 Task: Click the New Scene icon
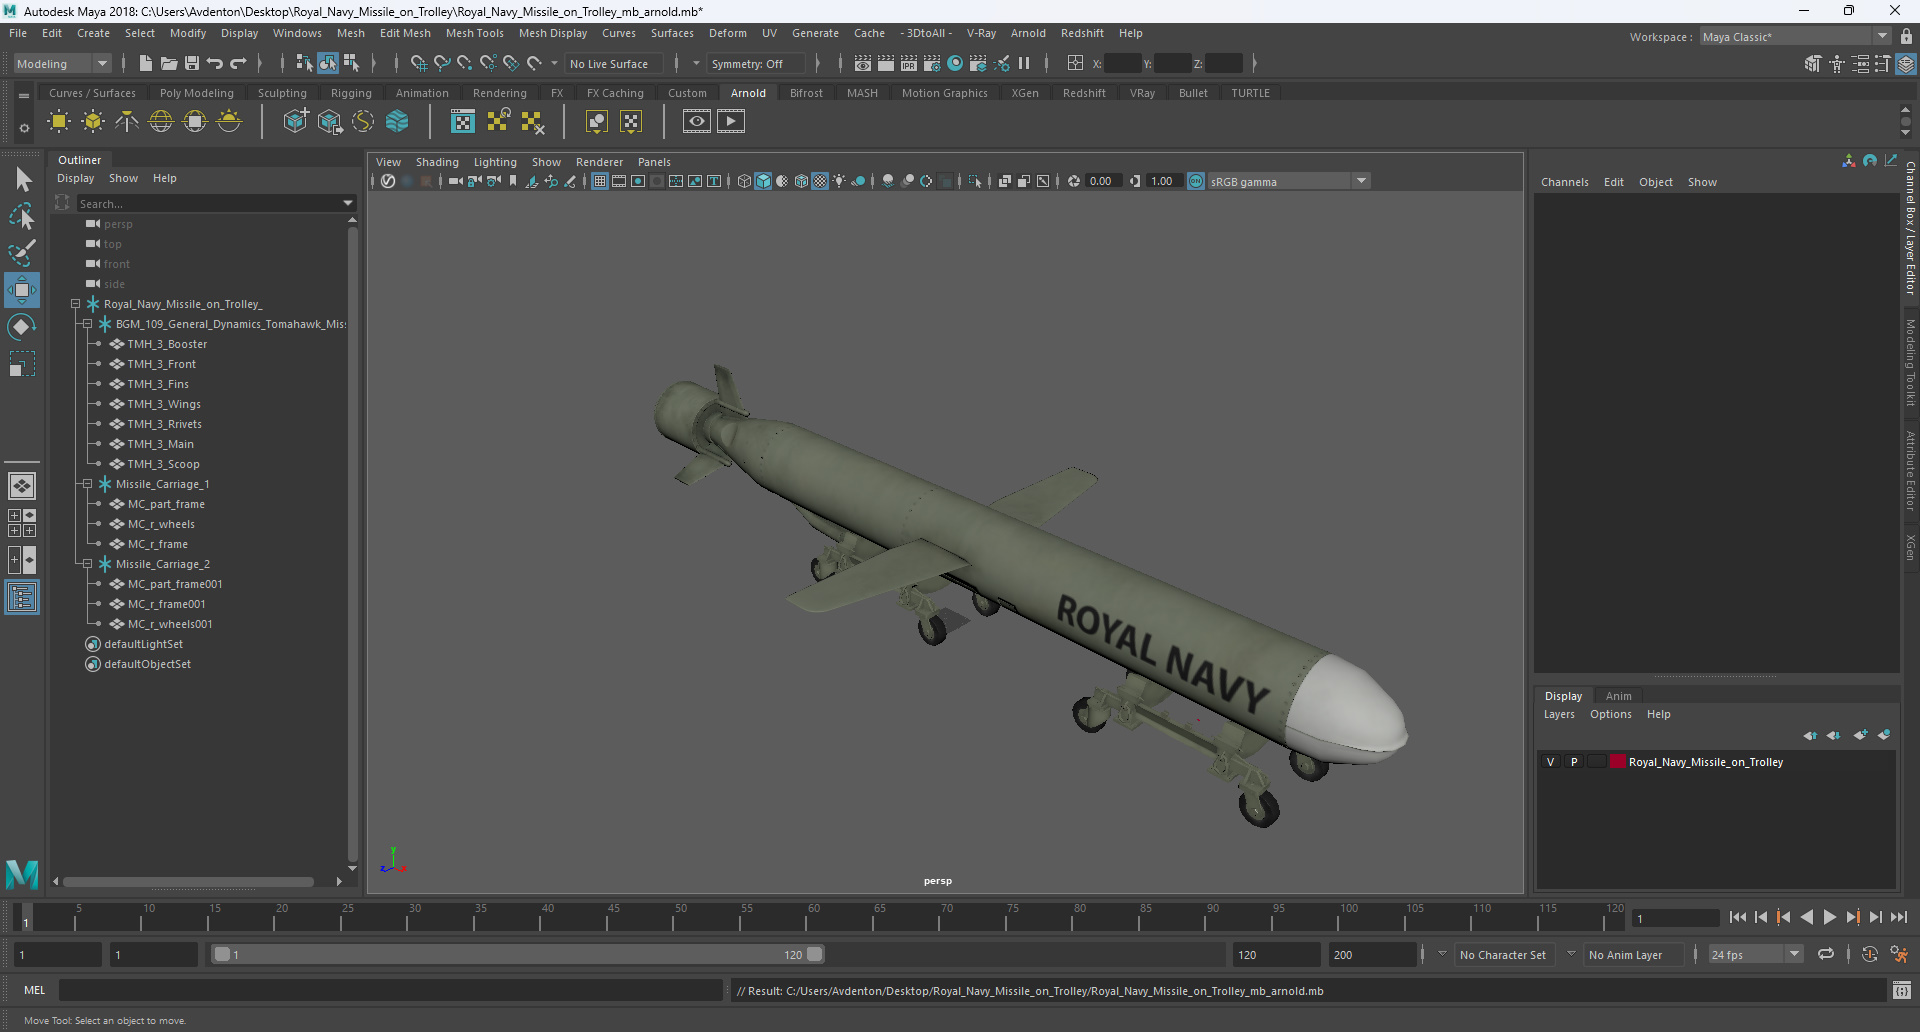[146, 63]
